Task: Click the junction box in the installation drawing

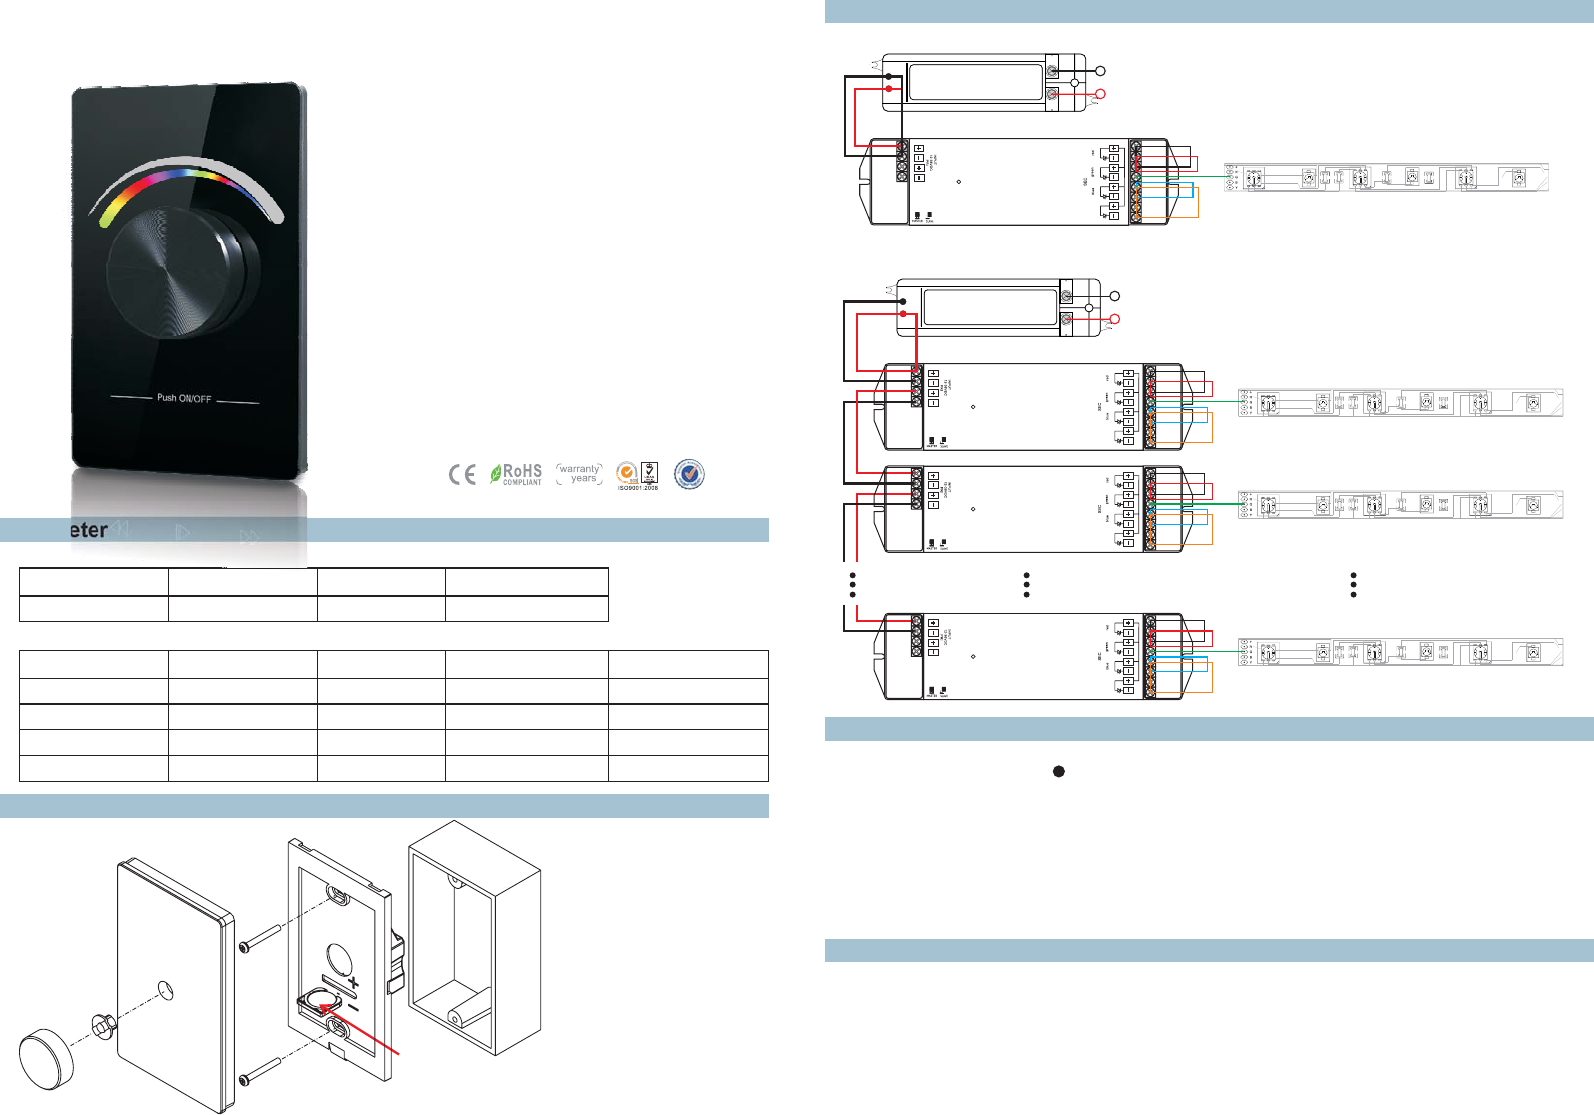Action: [x=475, y=938]
